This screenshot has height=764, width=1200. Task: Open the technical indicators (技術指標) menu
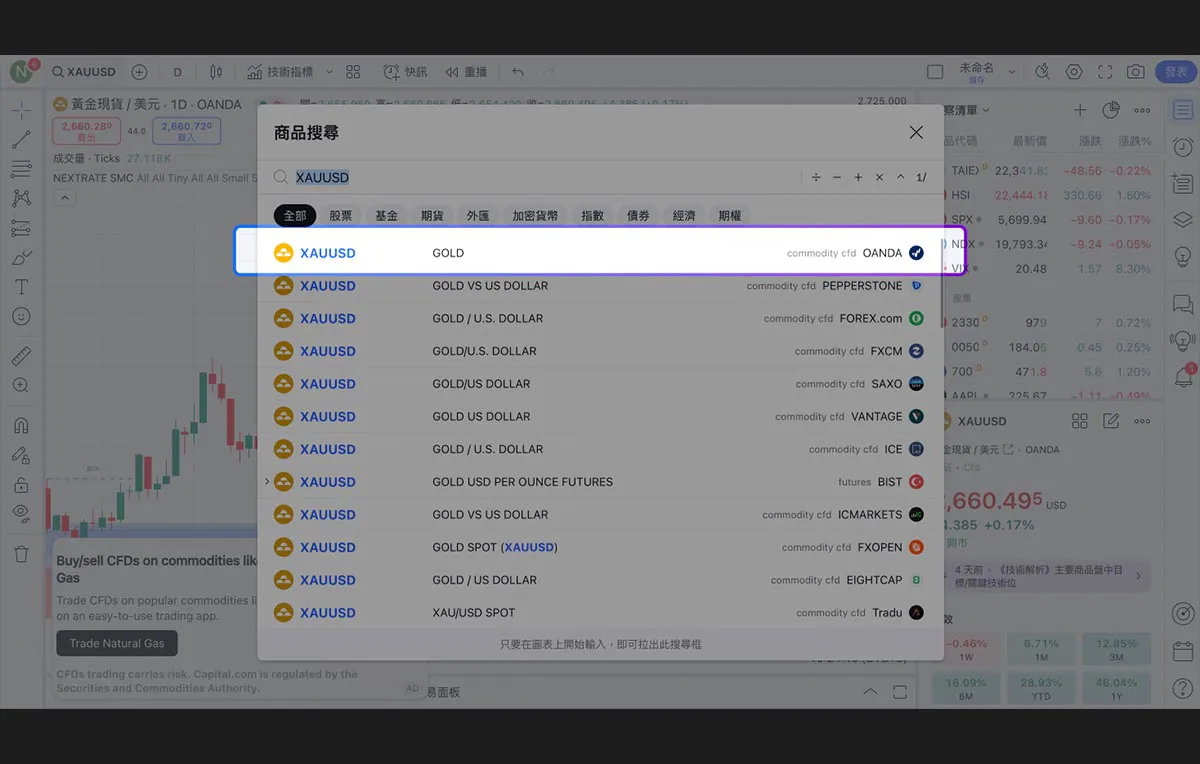pyautogui.click(x=280, y=72)
